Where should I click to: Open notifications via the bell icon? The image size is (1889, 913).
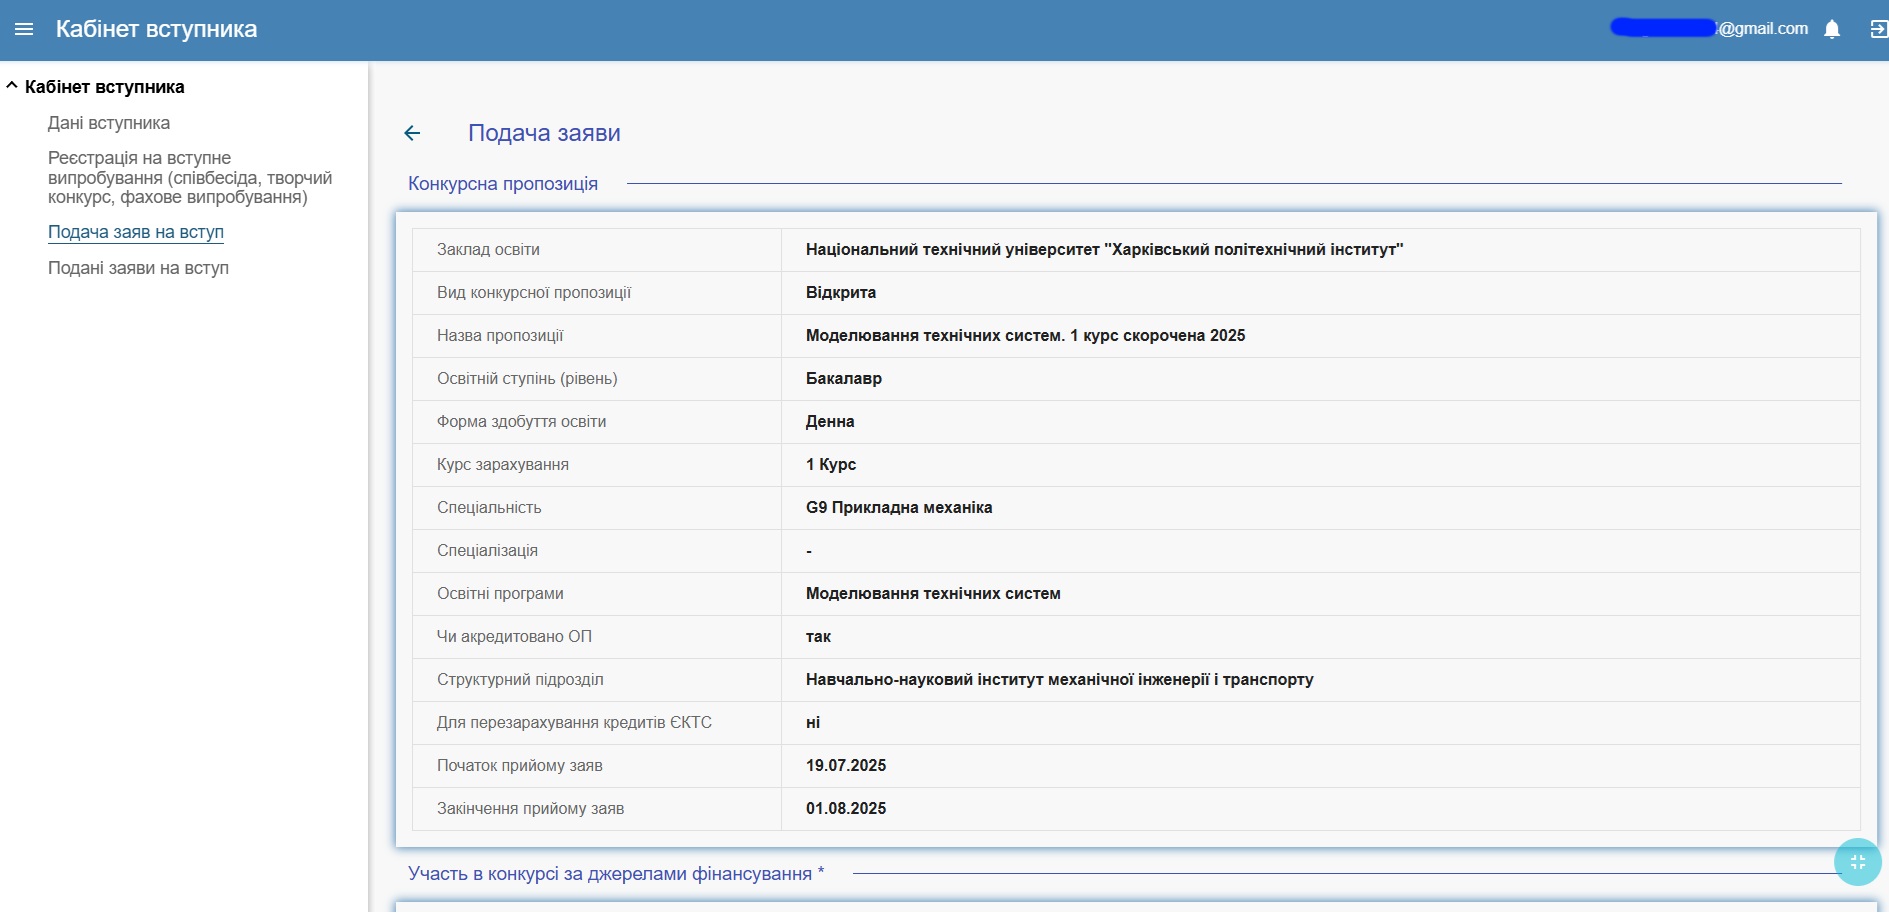pos(1832,30)
